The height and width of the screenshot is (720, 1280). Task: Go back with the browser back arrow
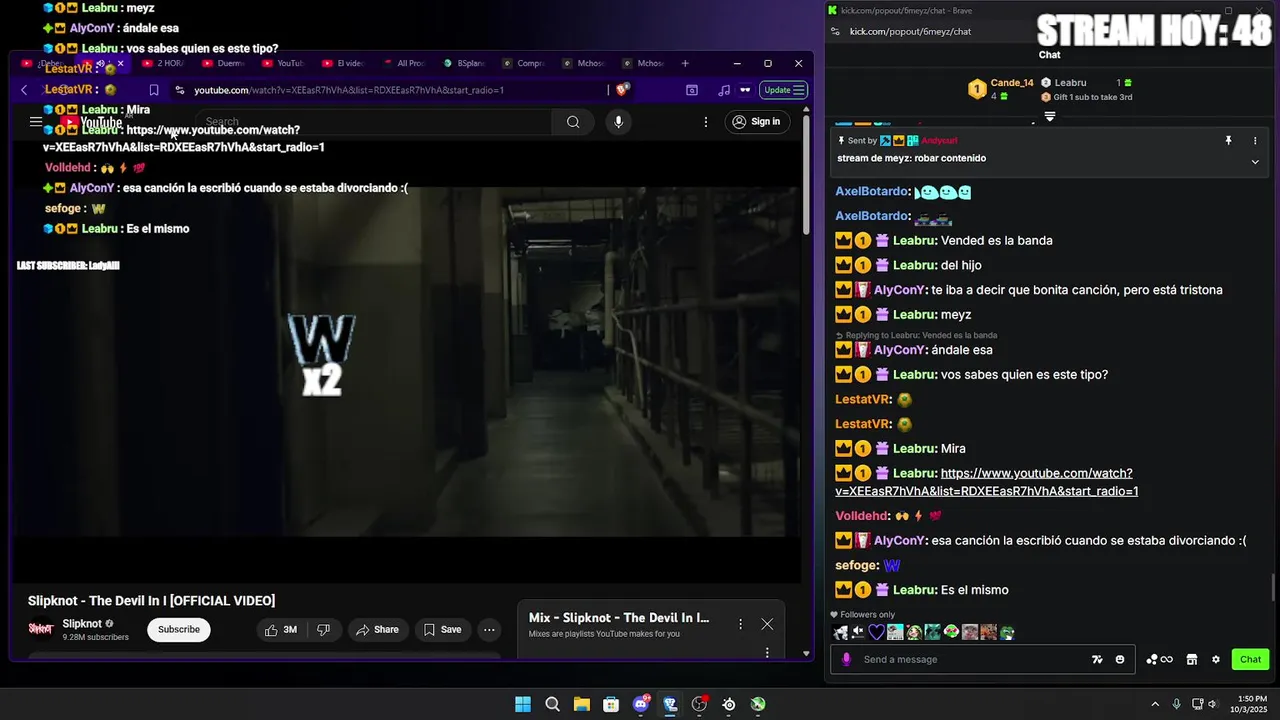tap(24, 90)
